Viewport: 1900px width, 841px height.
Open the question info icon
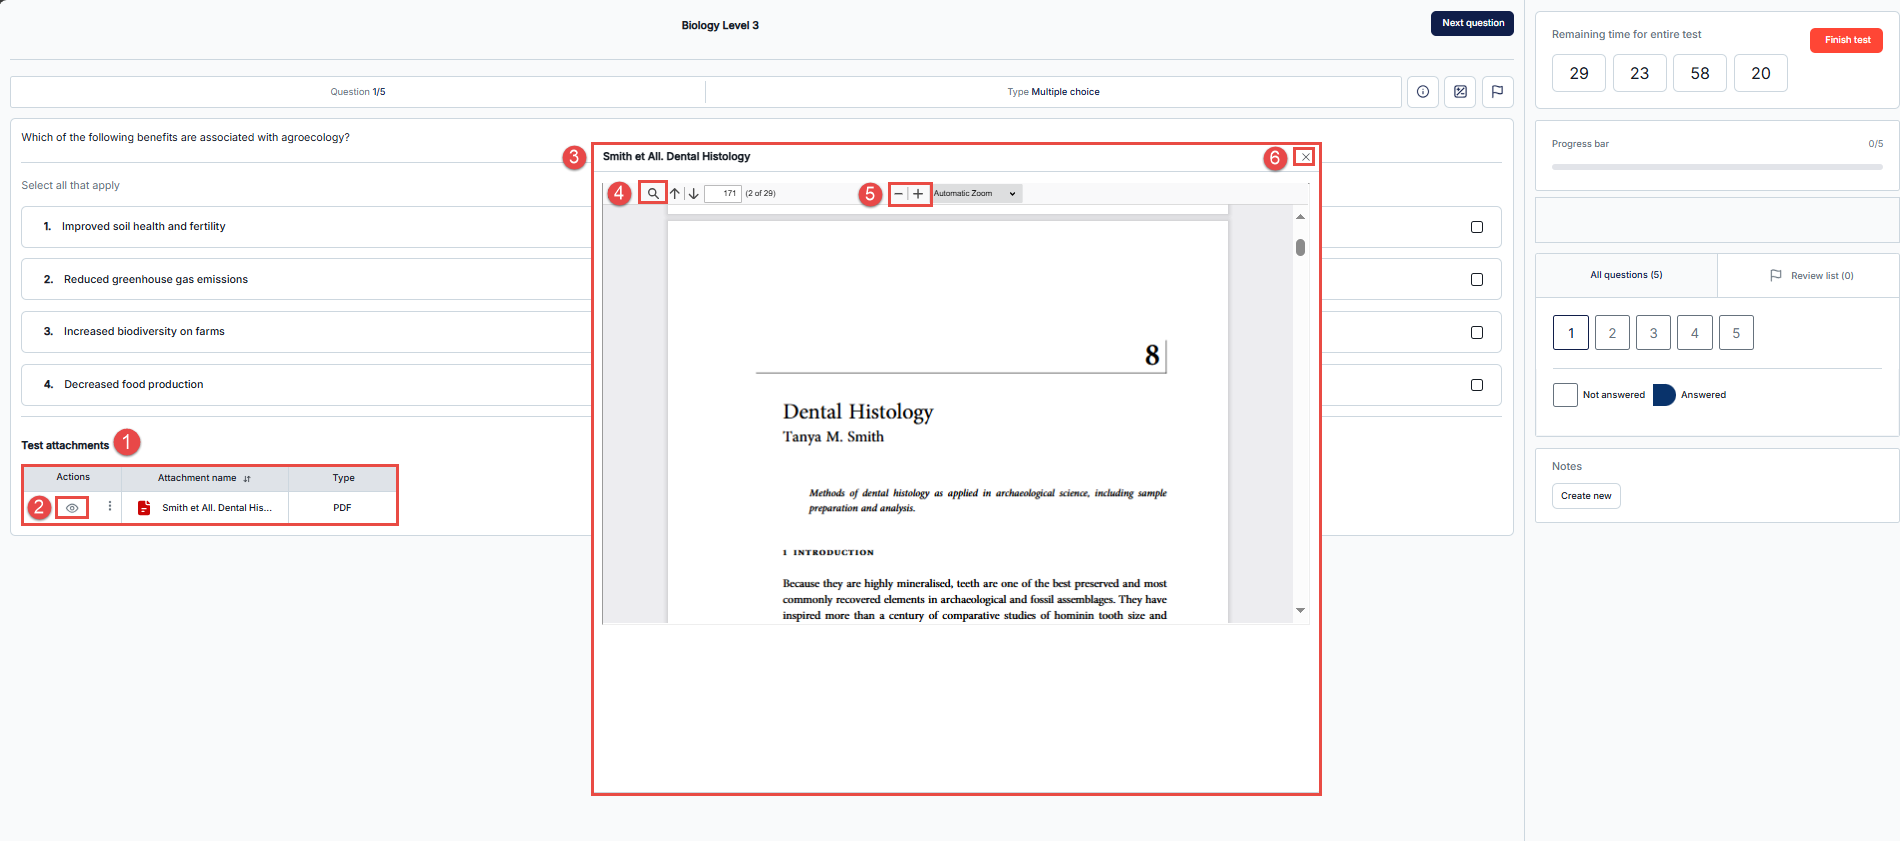[x=1423, y=92]
